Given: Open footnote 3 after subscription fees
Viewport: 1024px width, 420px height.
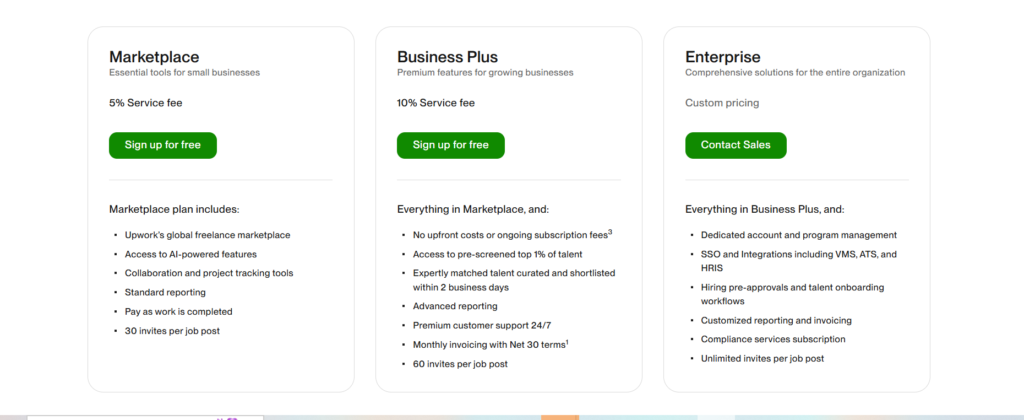Looking at the screenshot, I should (610, 231).
